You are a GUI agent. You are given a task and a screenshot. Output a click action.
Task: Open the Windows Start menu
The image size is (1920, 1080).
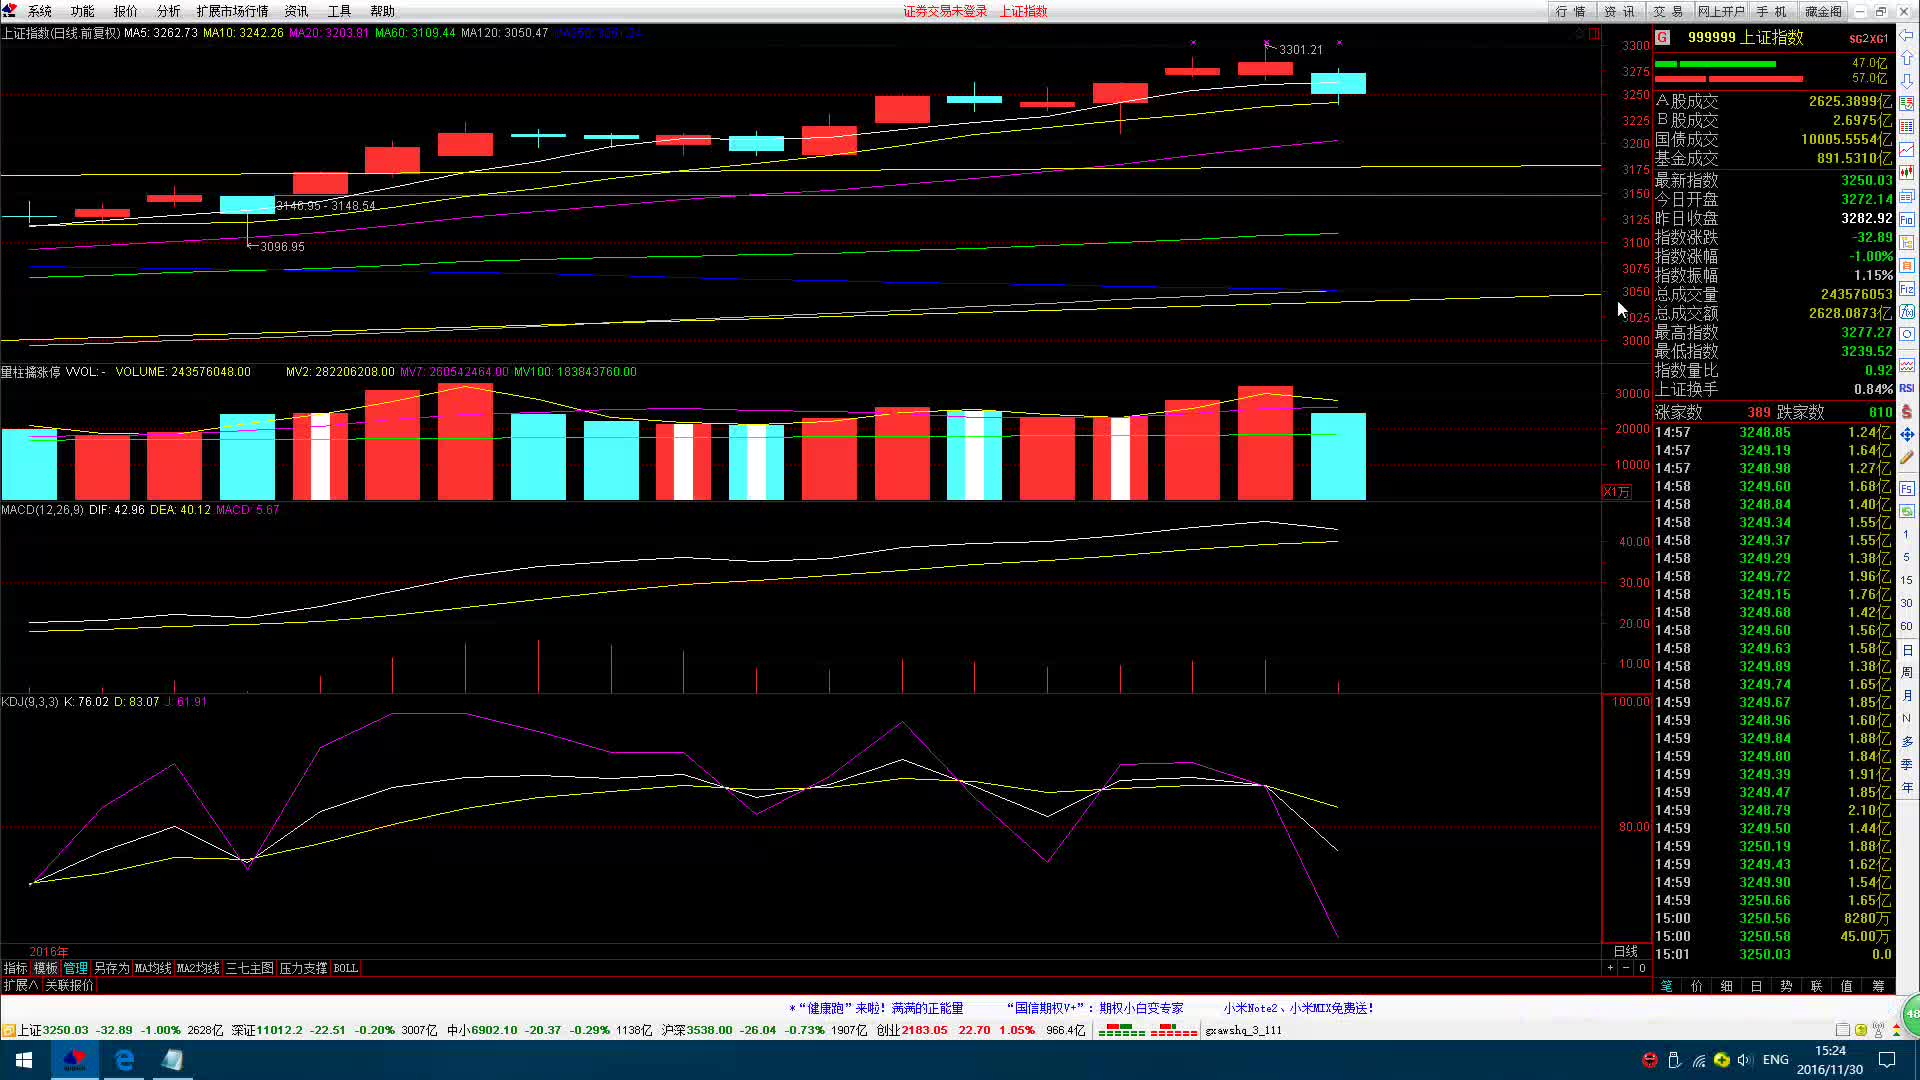(x=24, y=1060)
